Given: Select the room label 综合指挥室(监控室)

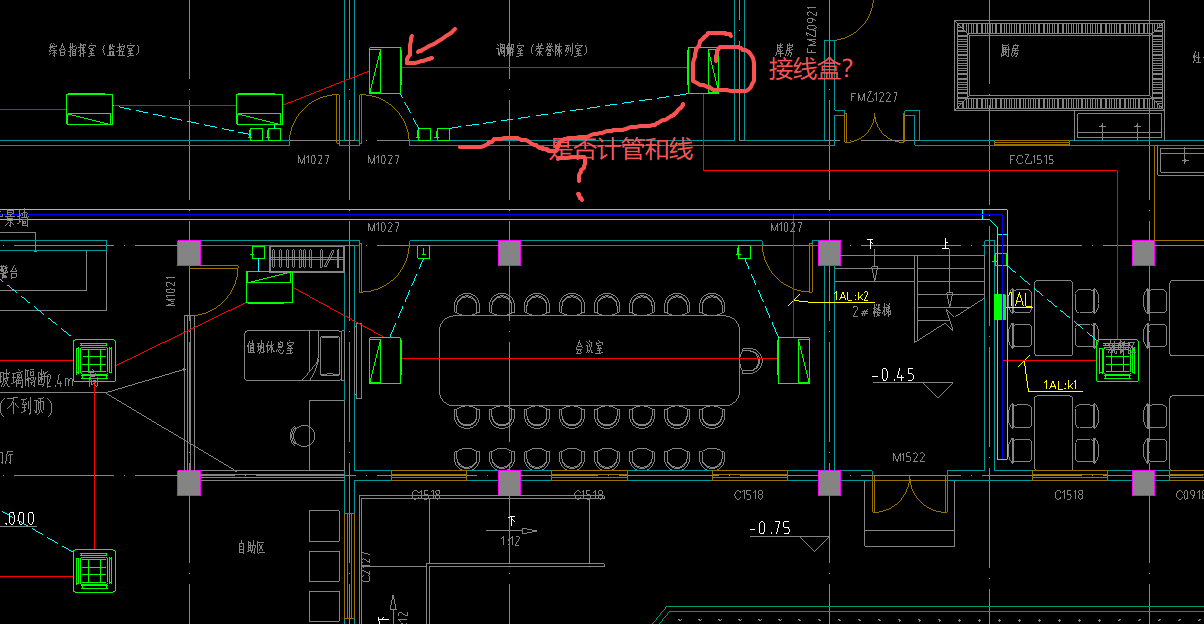Looking at the screenshot, I should (97, 48).
